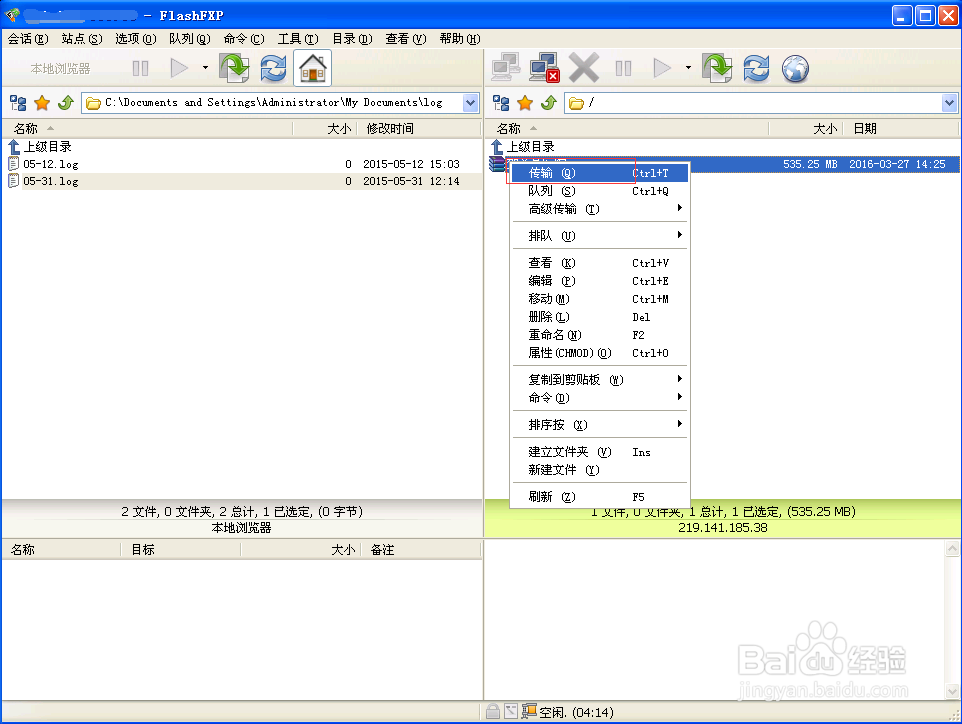
Task: Open the 队列 menu in menu bar
Action: [190, 39]
